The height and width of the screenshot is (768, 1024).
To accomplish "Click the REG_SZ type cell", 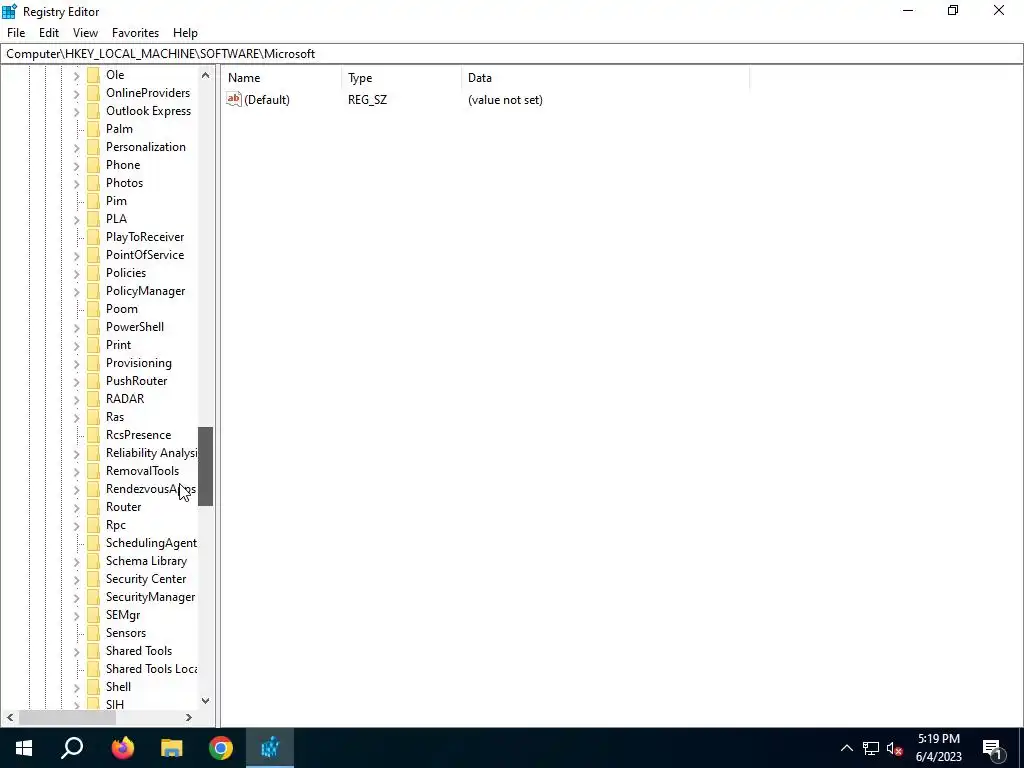I will pyautogui.click(x=367, y=100).
